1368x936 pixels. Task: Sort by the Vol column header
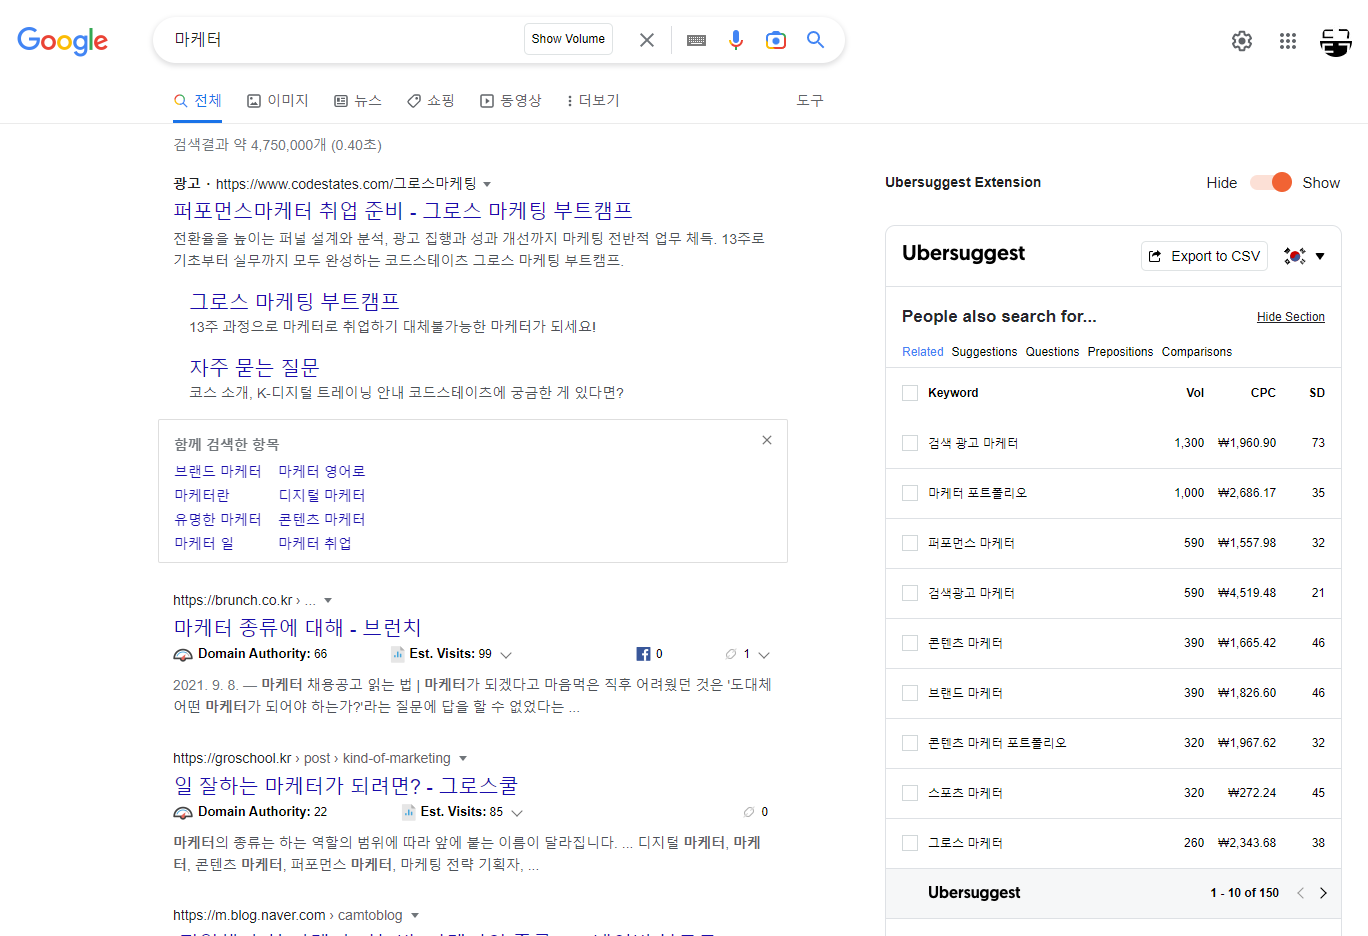pyautogui.click(x=1195, y=393)
